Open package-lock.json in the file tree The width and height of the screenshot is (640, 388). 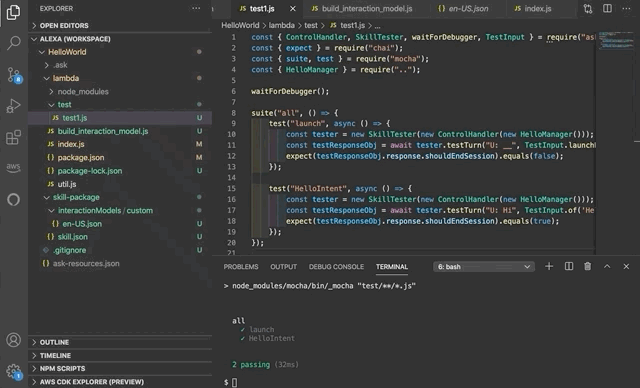pos(120,171)
